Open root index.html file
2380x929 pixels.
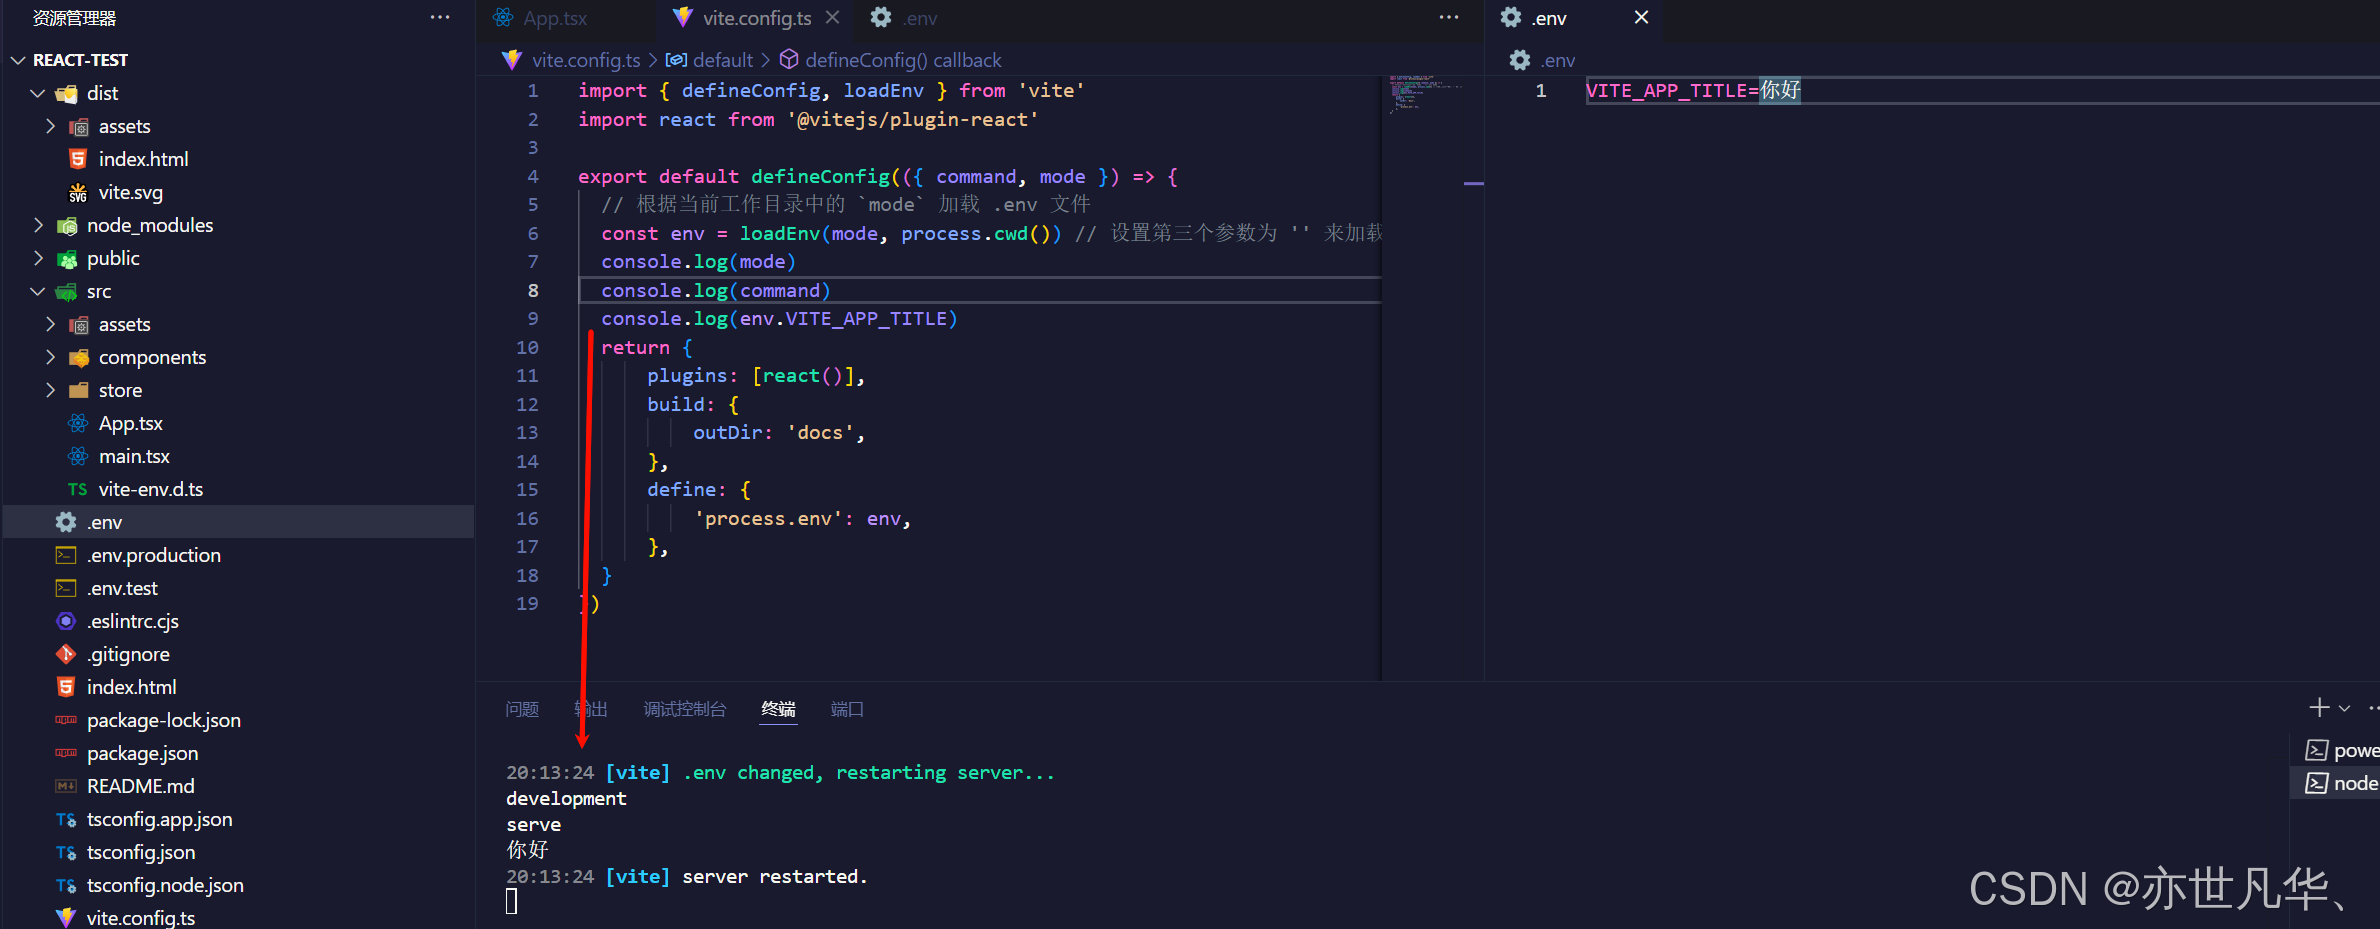point(131,687)
